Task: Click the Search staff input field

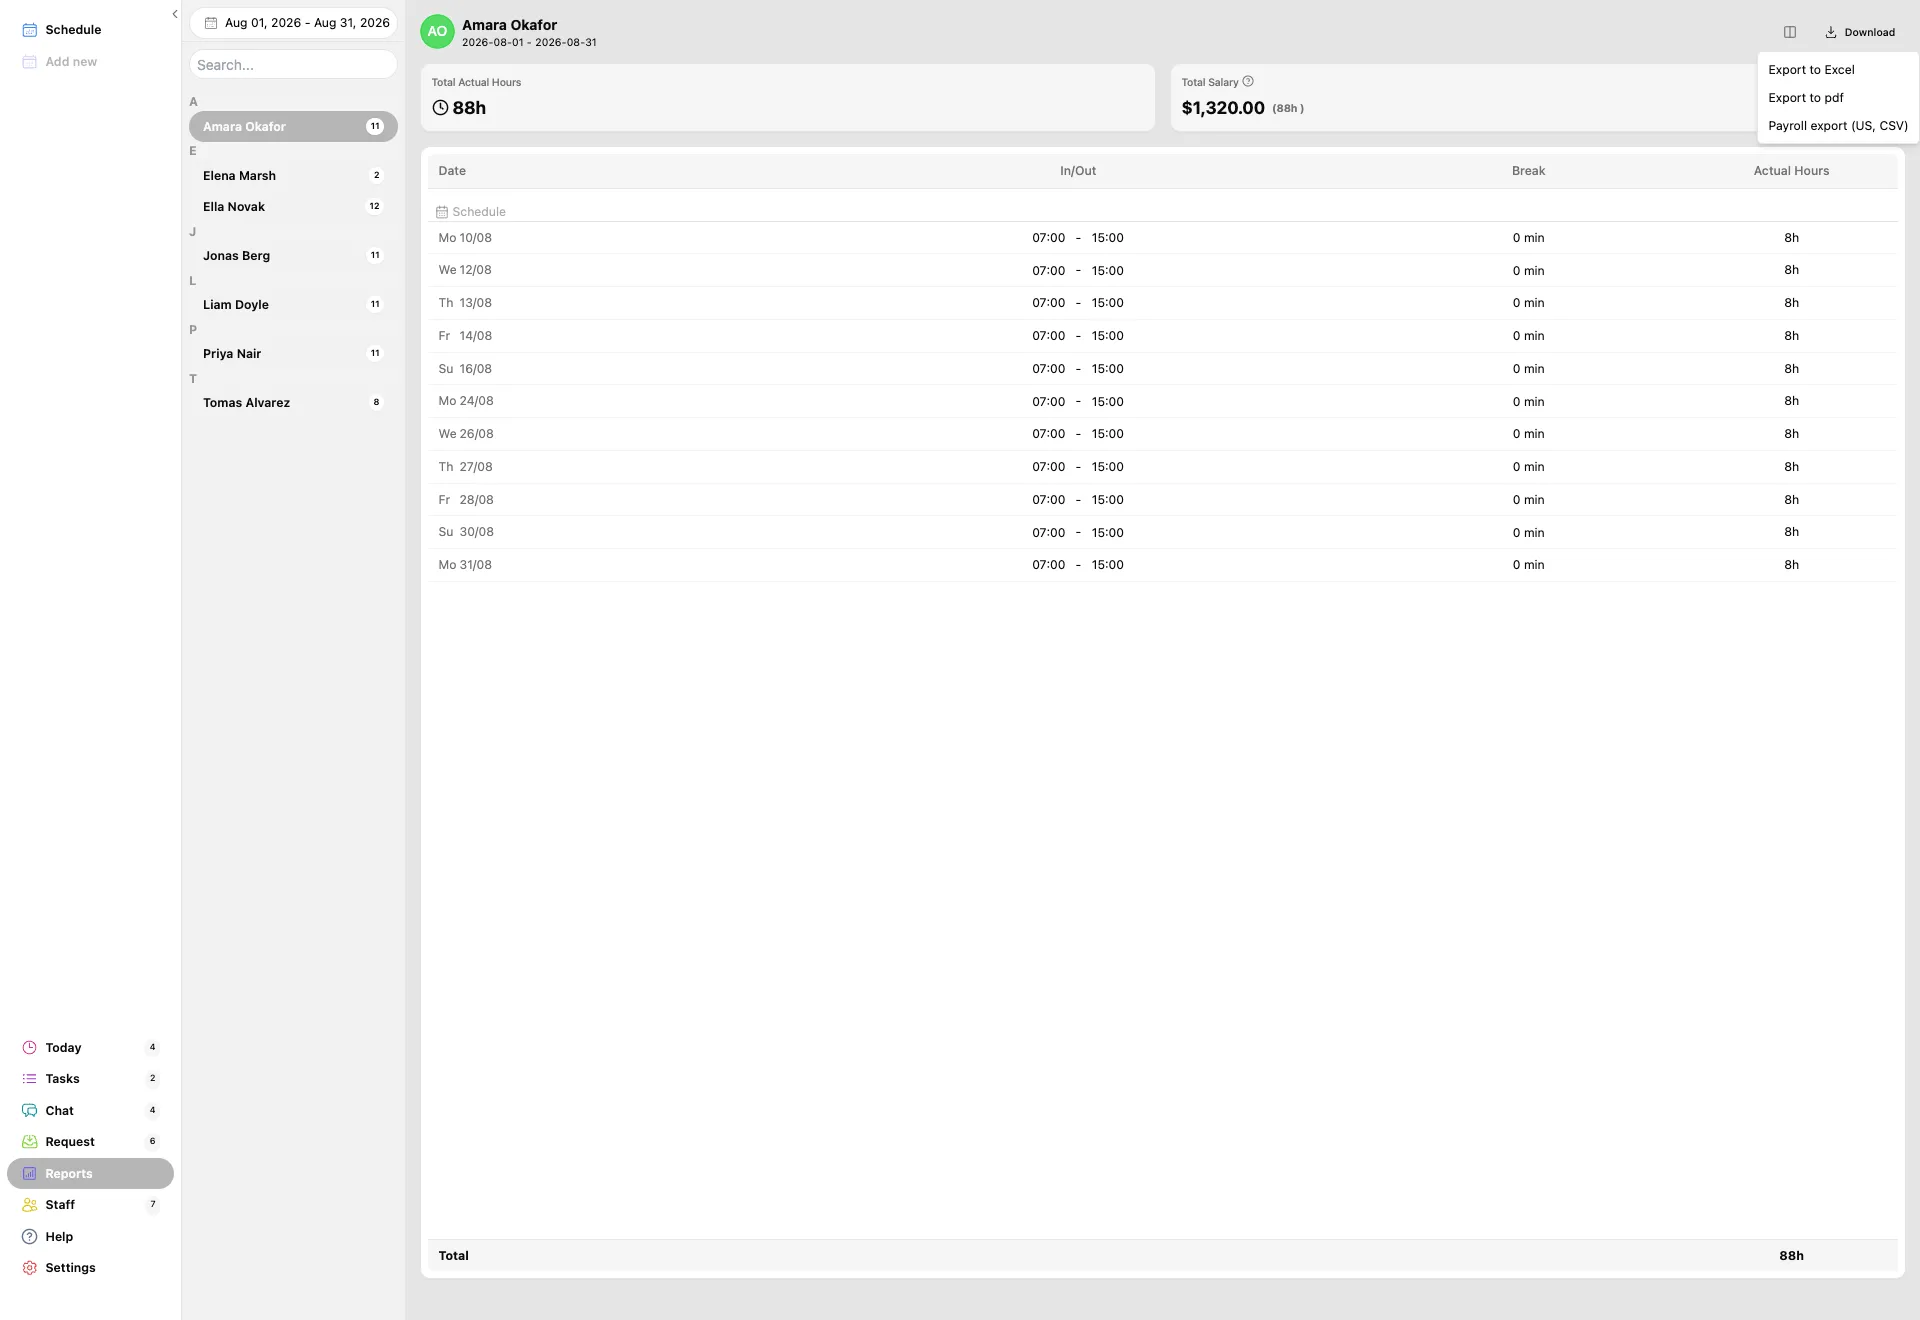Action: pos(293,65)
